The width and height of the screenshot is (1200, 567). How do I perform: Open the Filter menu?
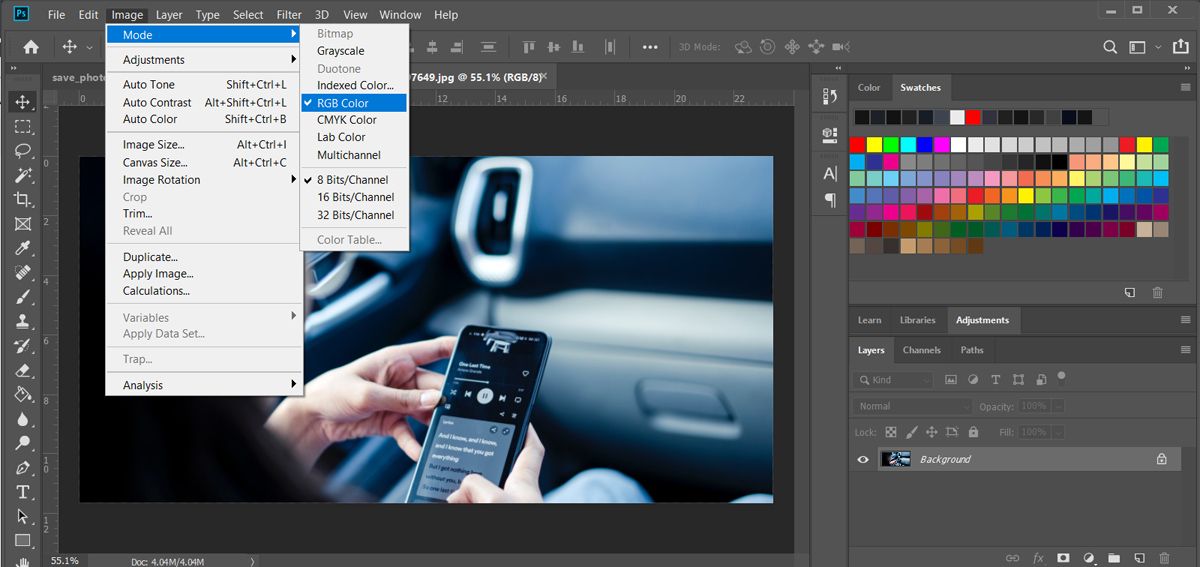pyautogui.click(x=289, y=15)
